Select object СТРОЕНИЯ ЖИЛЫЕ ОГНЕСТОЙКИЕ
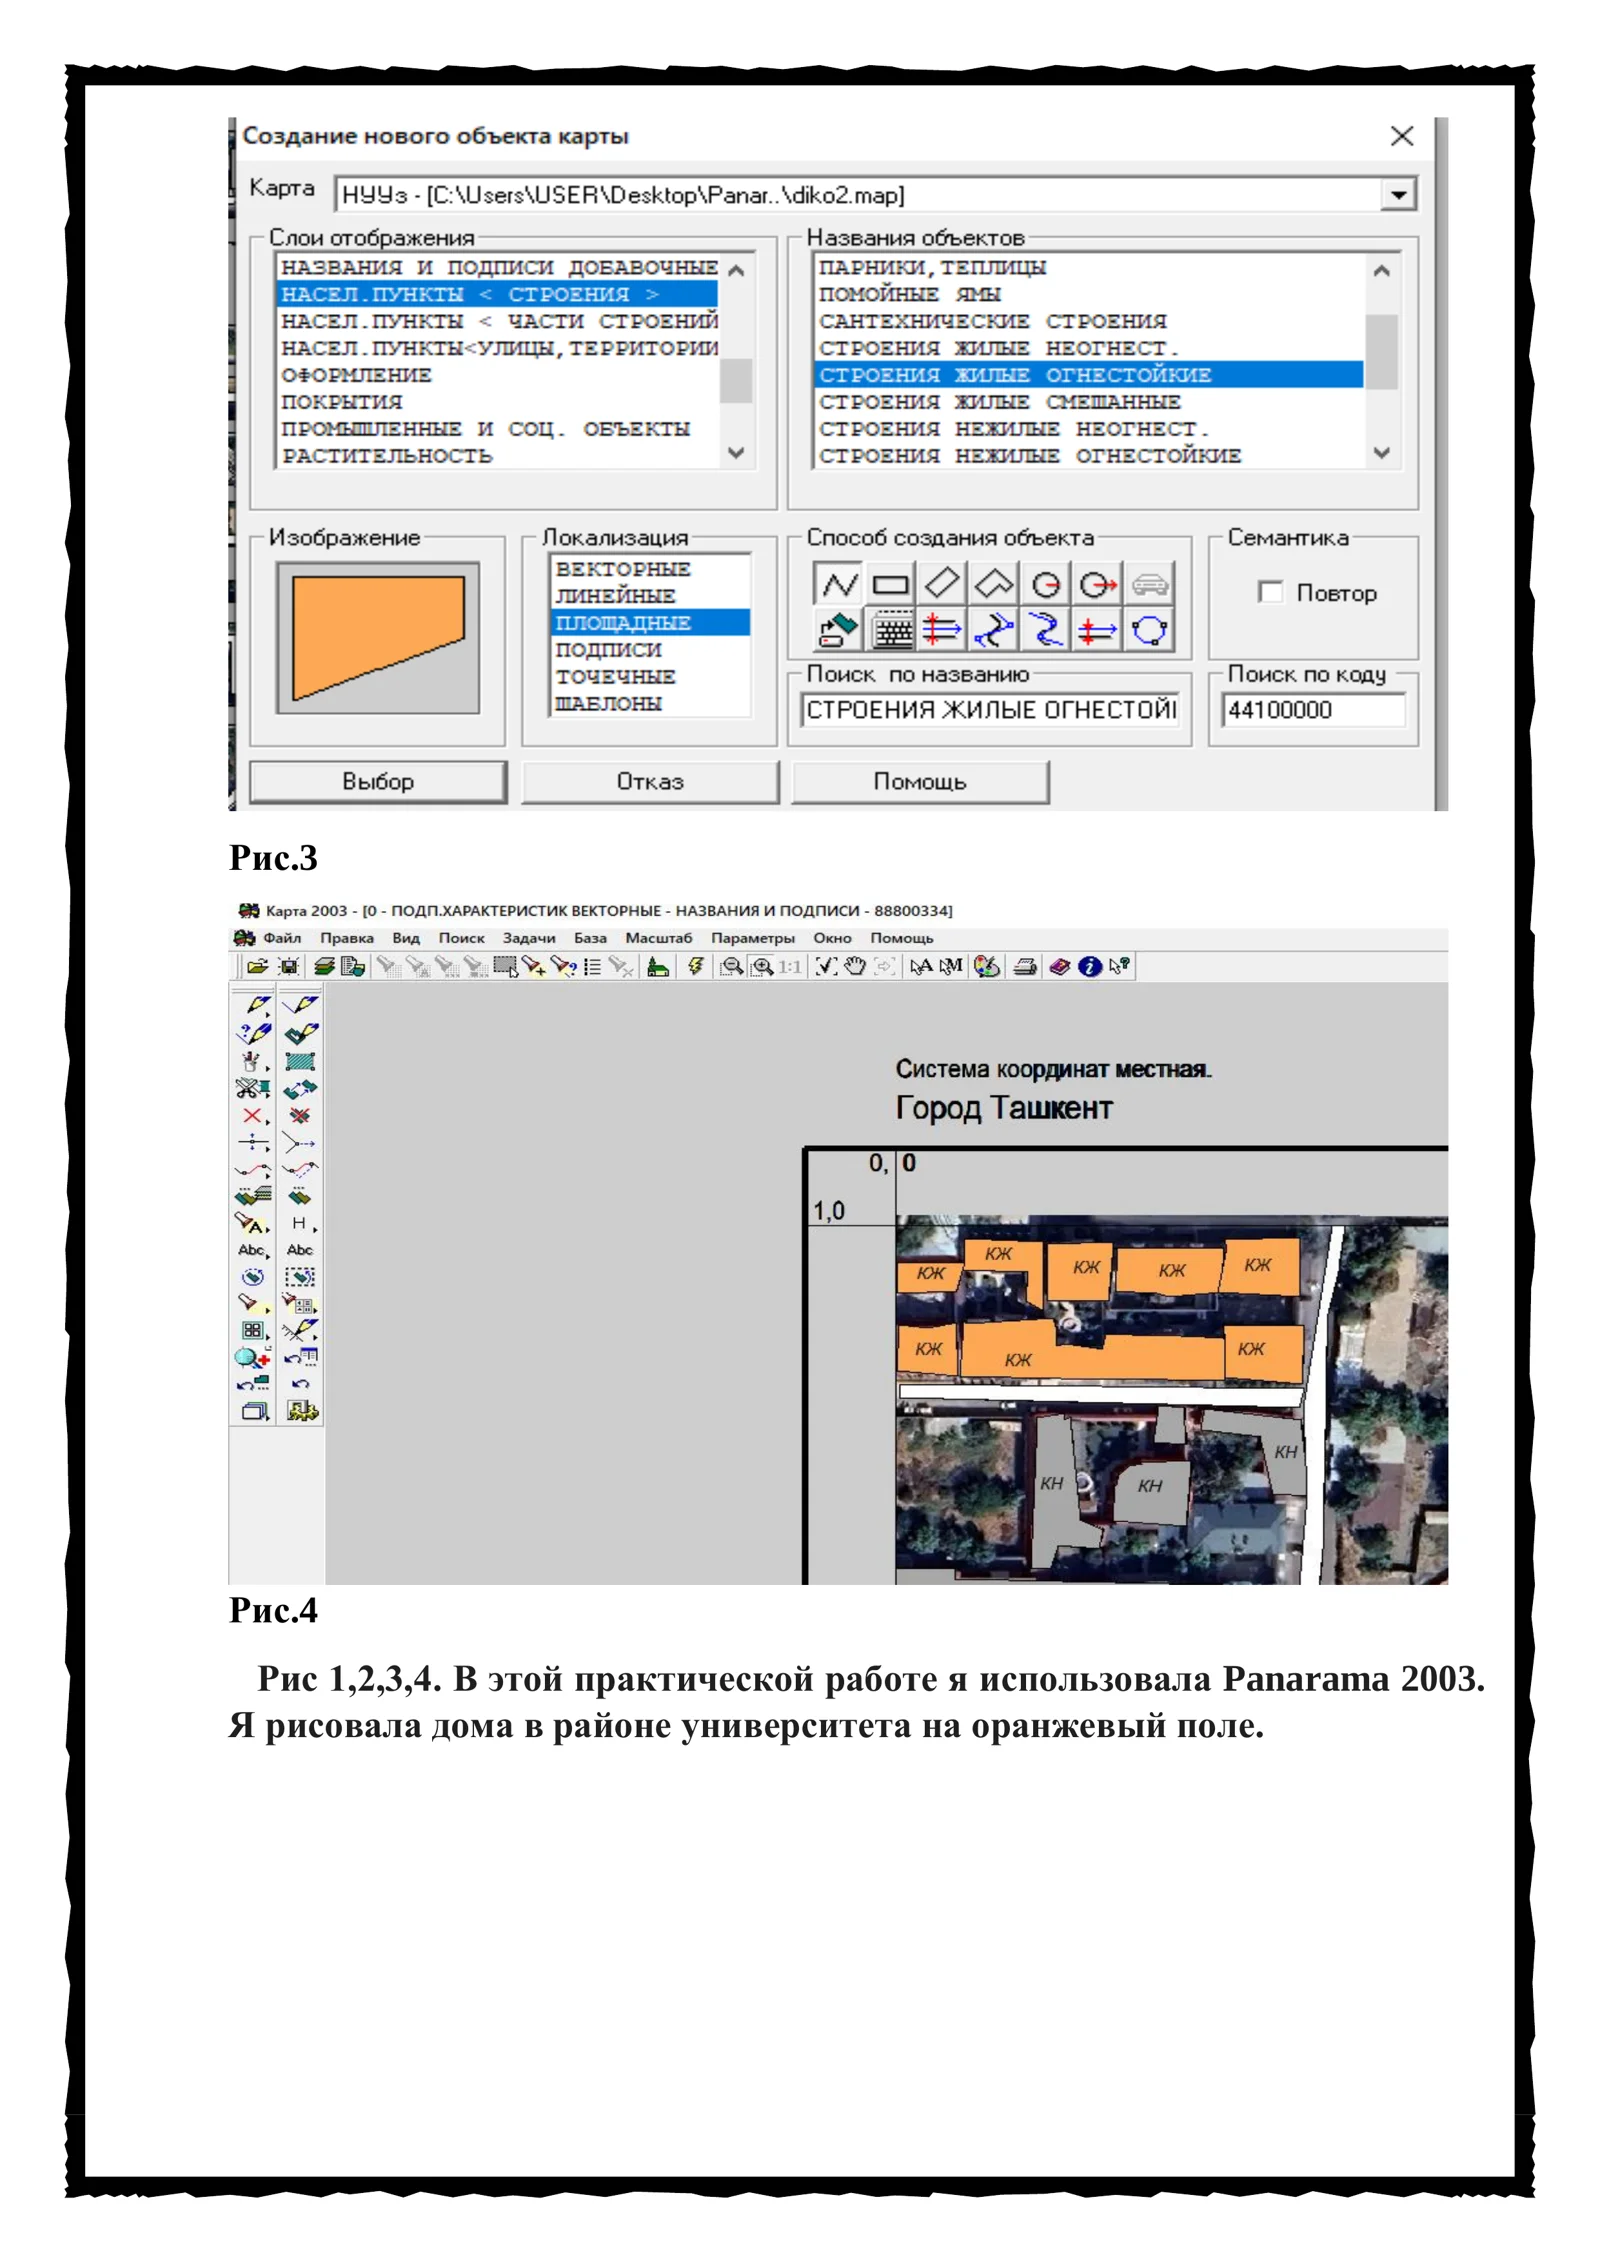This screenshot has width=1600, height=2262. 1089,375
